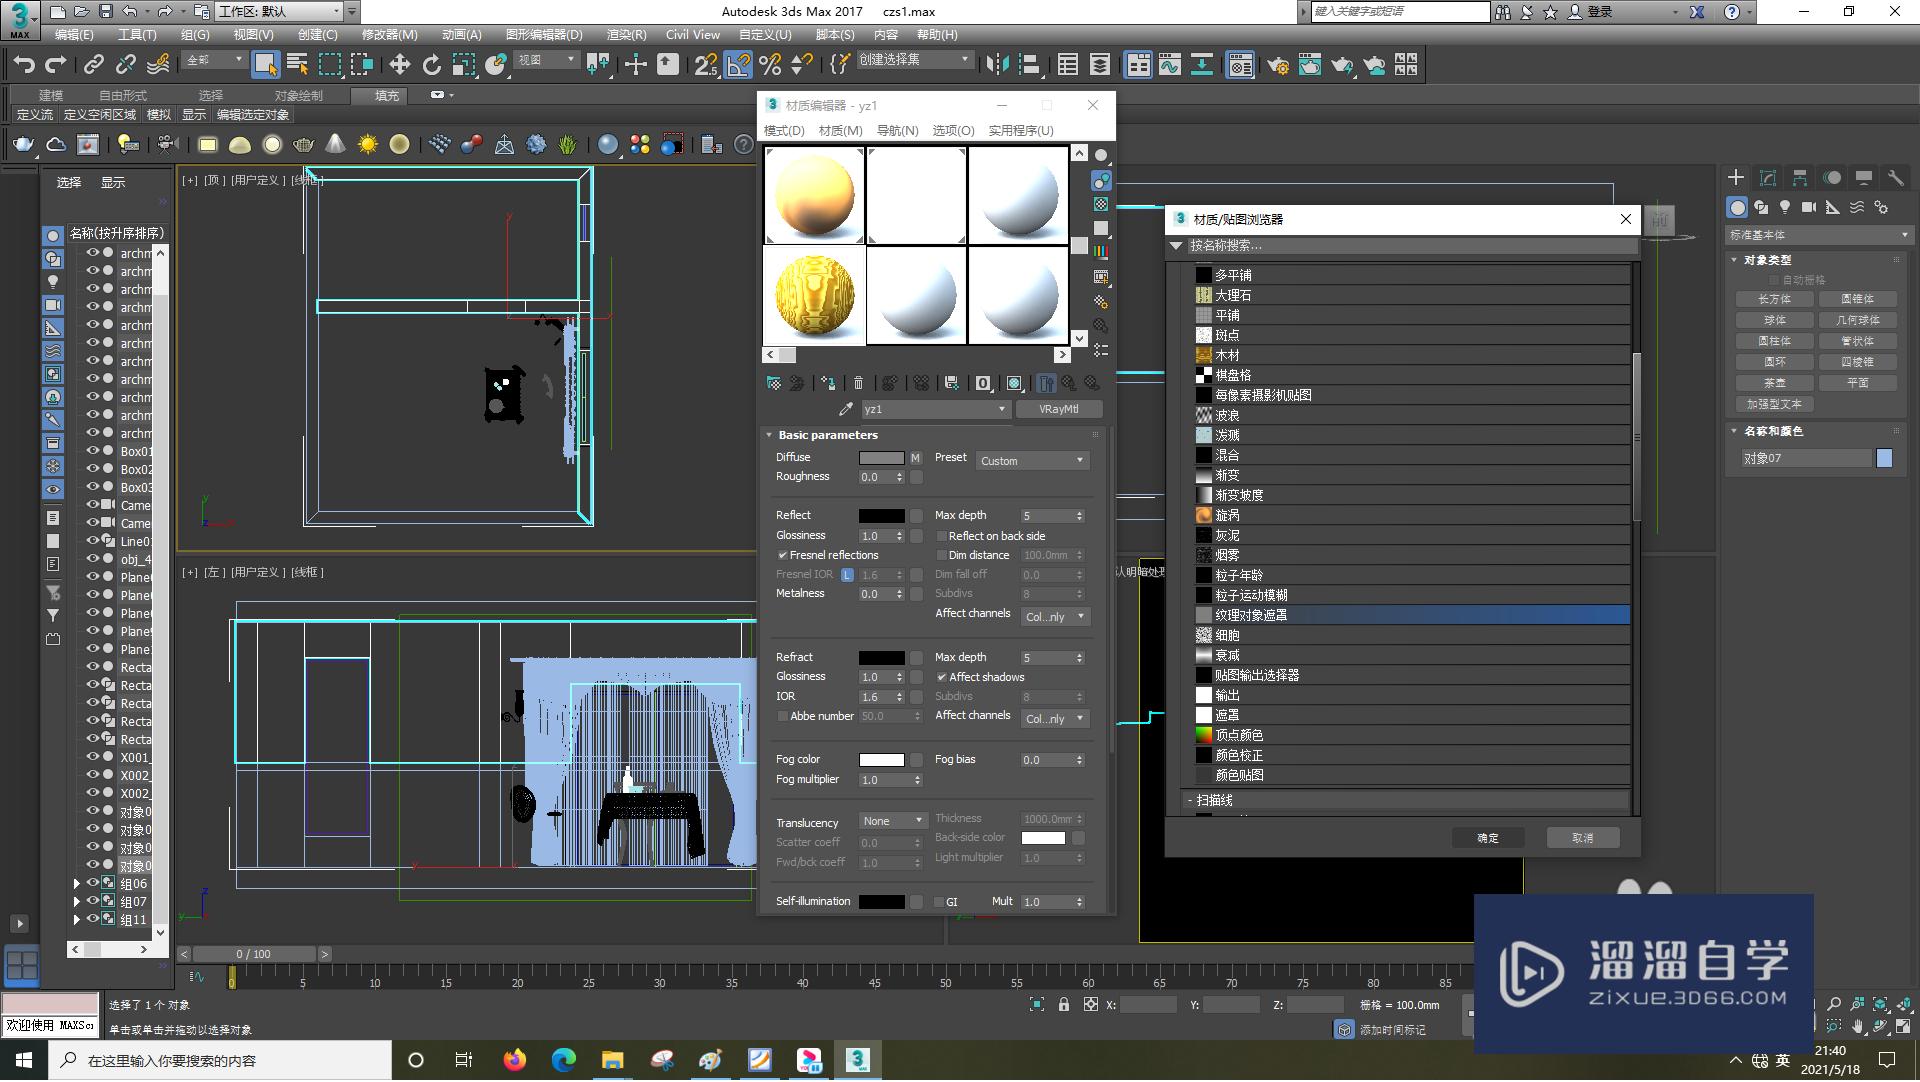This screenshot has height=1082, width=1920.
Task: Click the Fog color white swatch
Action: [881, 760]
